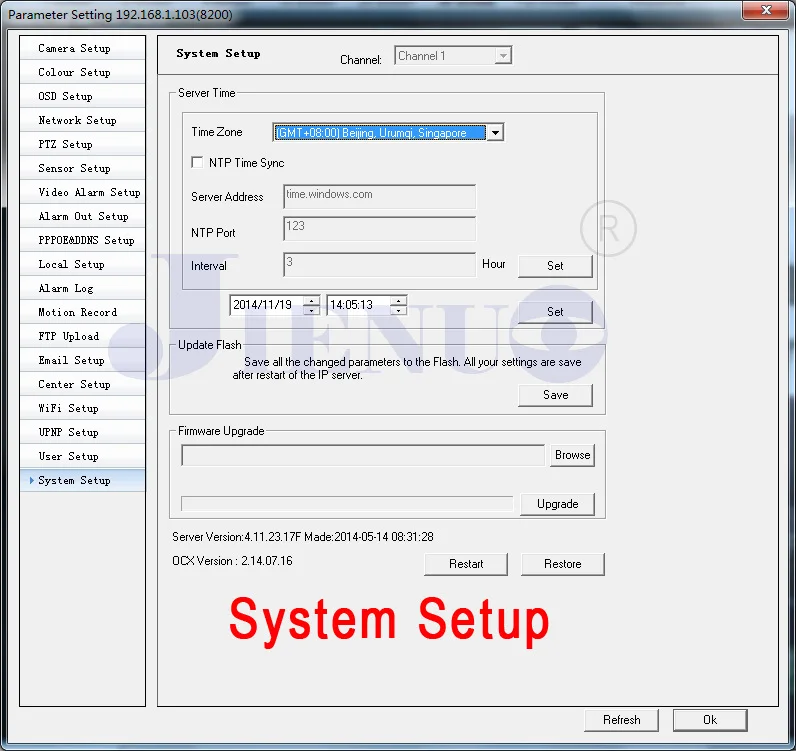Click the date field 2014/11/19
Screen dimensions: 796x751
[x=267, y=305]
